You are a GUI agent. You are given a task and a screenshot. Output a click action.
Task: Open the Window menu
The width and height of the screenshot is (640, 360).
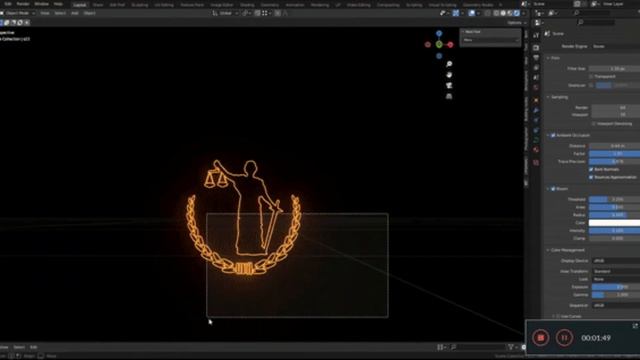(41, 4)
